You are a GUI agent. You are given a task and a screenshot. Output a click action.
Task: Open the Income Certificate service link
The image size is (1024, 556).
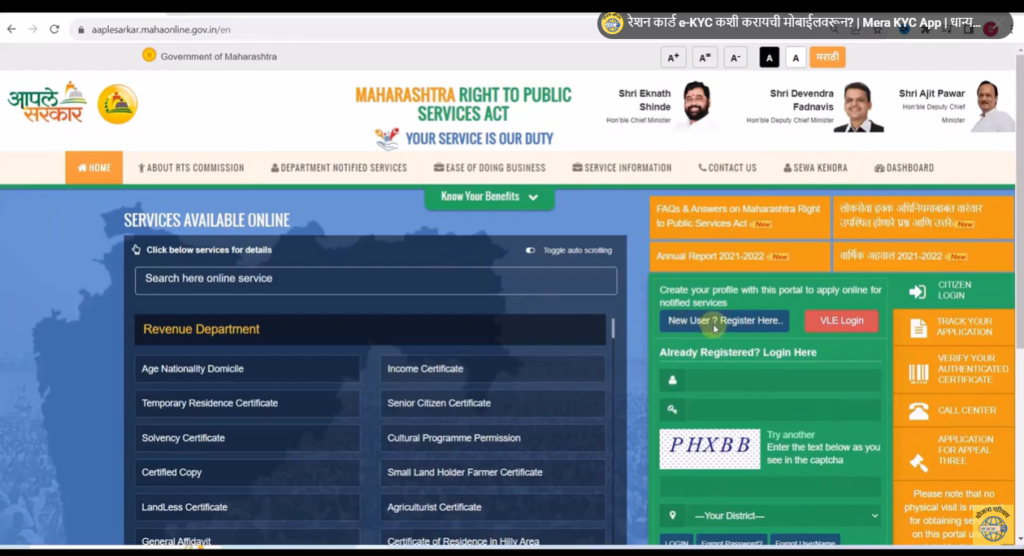(425, 369)
